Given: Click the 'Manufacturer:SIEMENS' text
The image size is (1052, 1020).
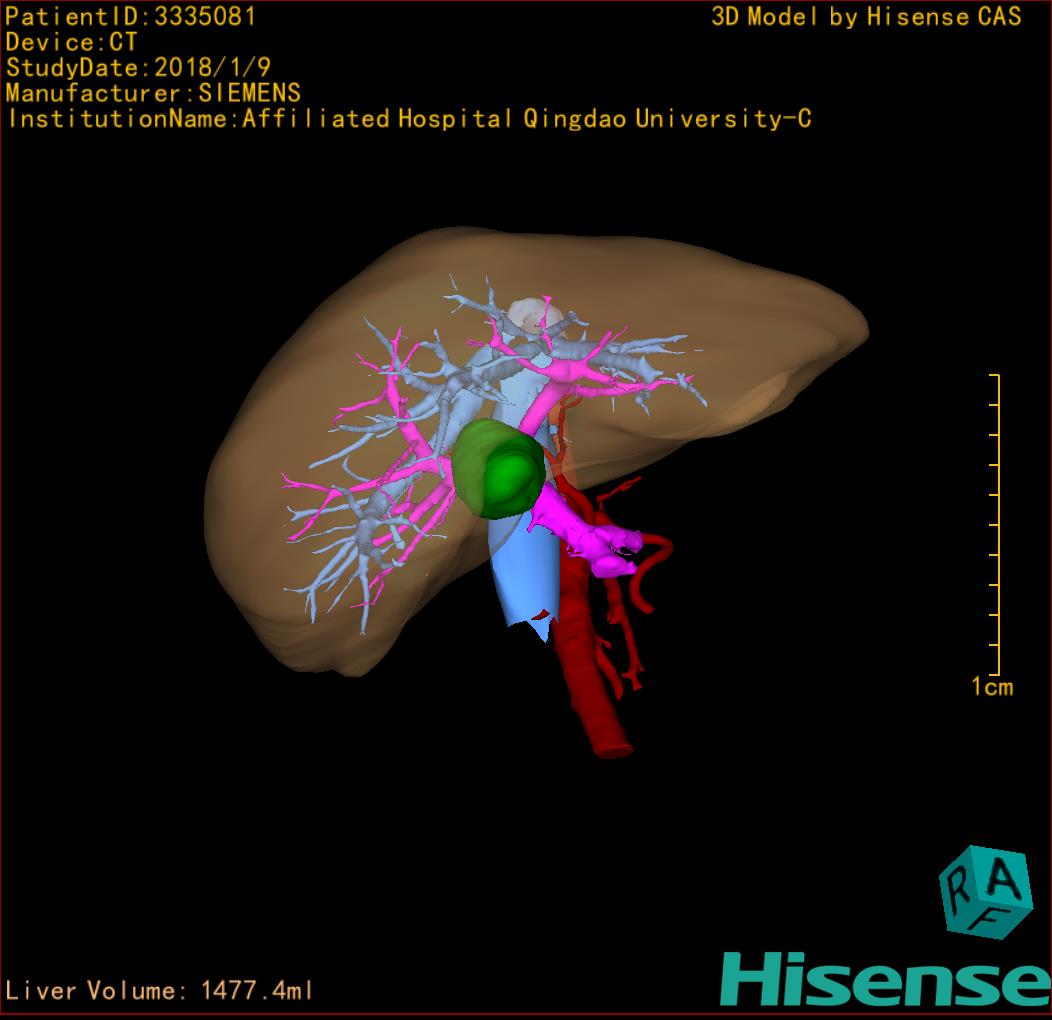Looking at the screenshot, I should [x=153, y=93].
